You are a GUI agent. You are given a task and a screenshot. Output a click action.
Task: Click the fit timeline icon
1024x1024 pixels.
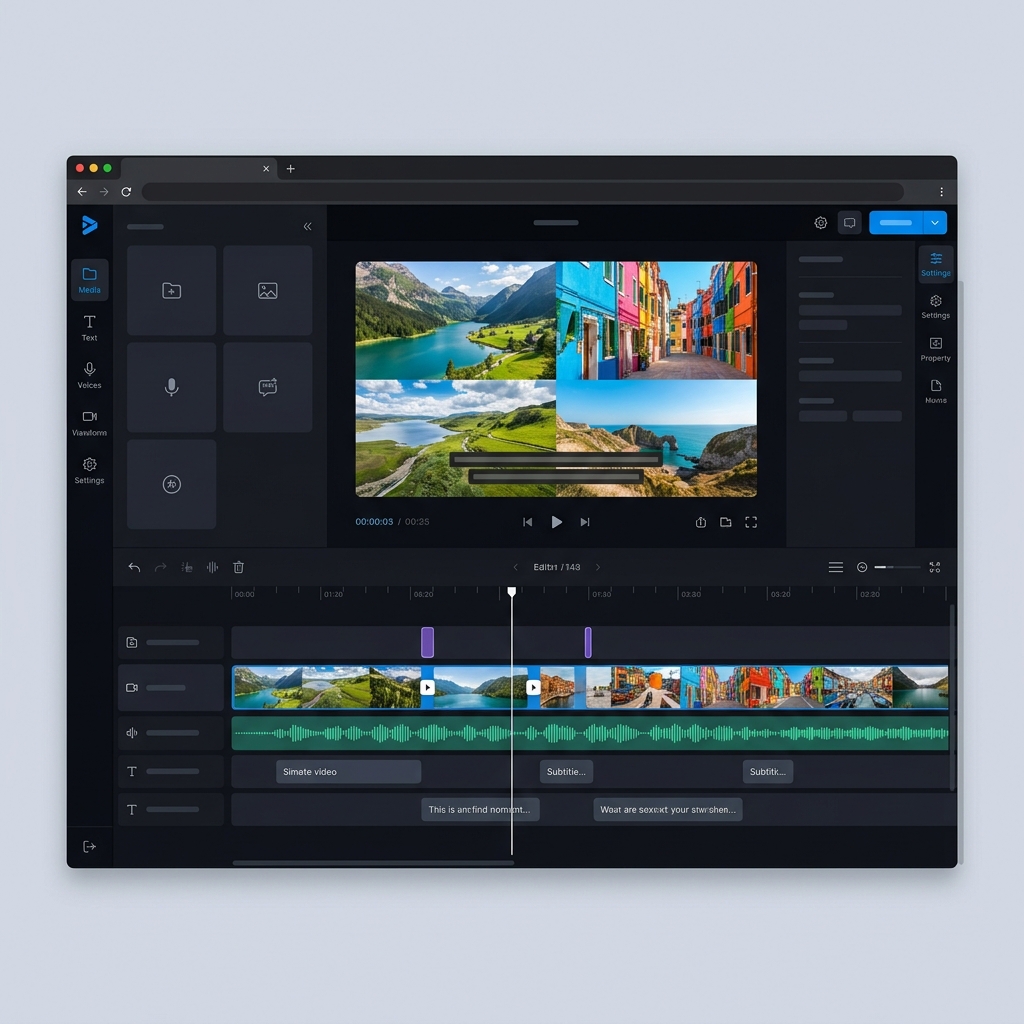(x=935, y=567)
